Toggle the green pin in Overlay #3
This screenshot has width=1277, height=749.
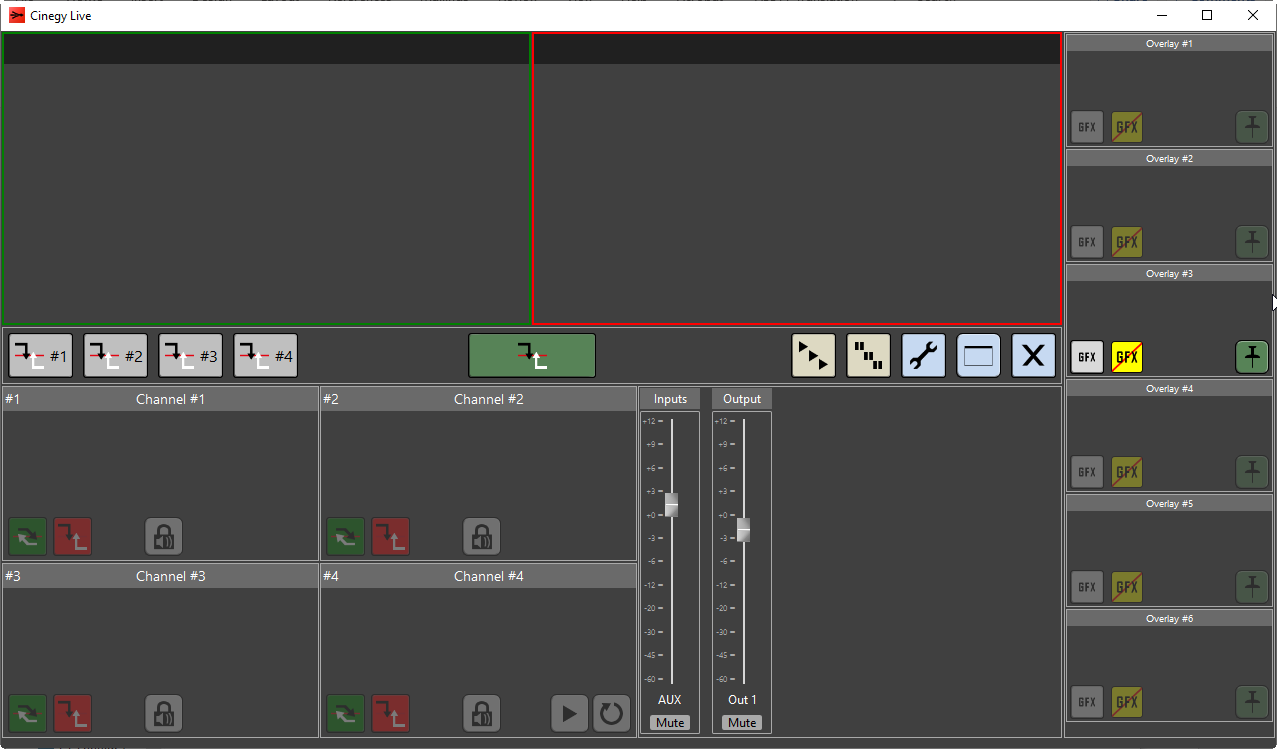(x=1252, y=357)
